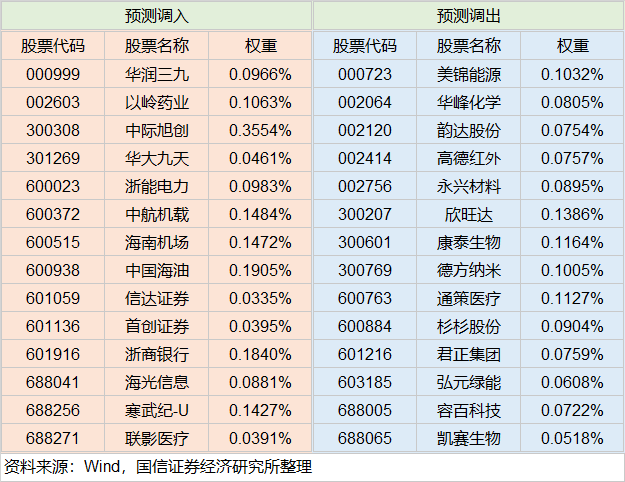The image size is (625, 482).
Task: Select 股票代码 column header under 预测调入
Action: [x=52, y=46]
